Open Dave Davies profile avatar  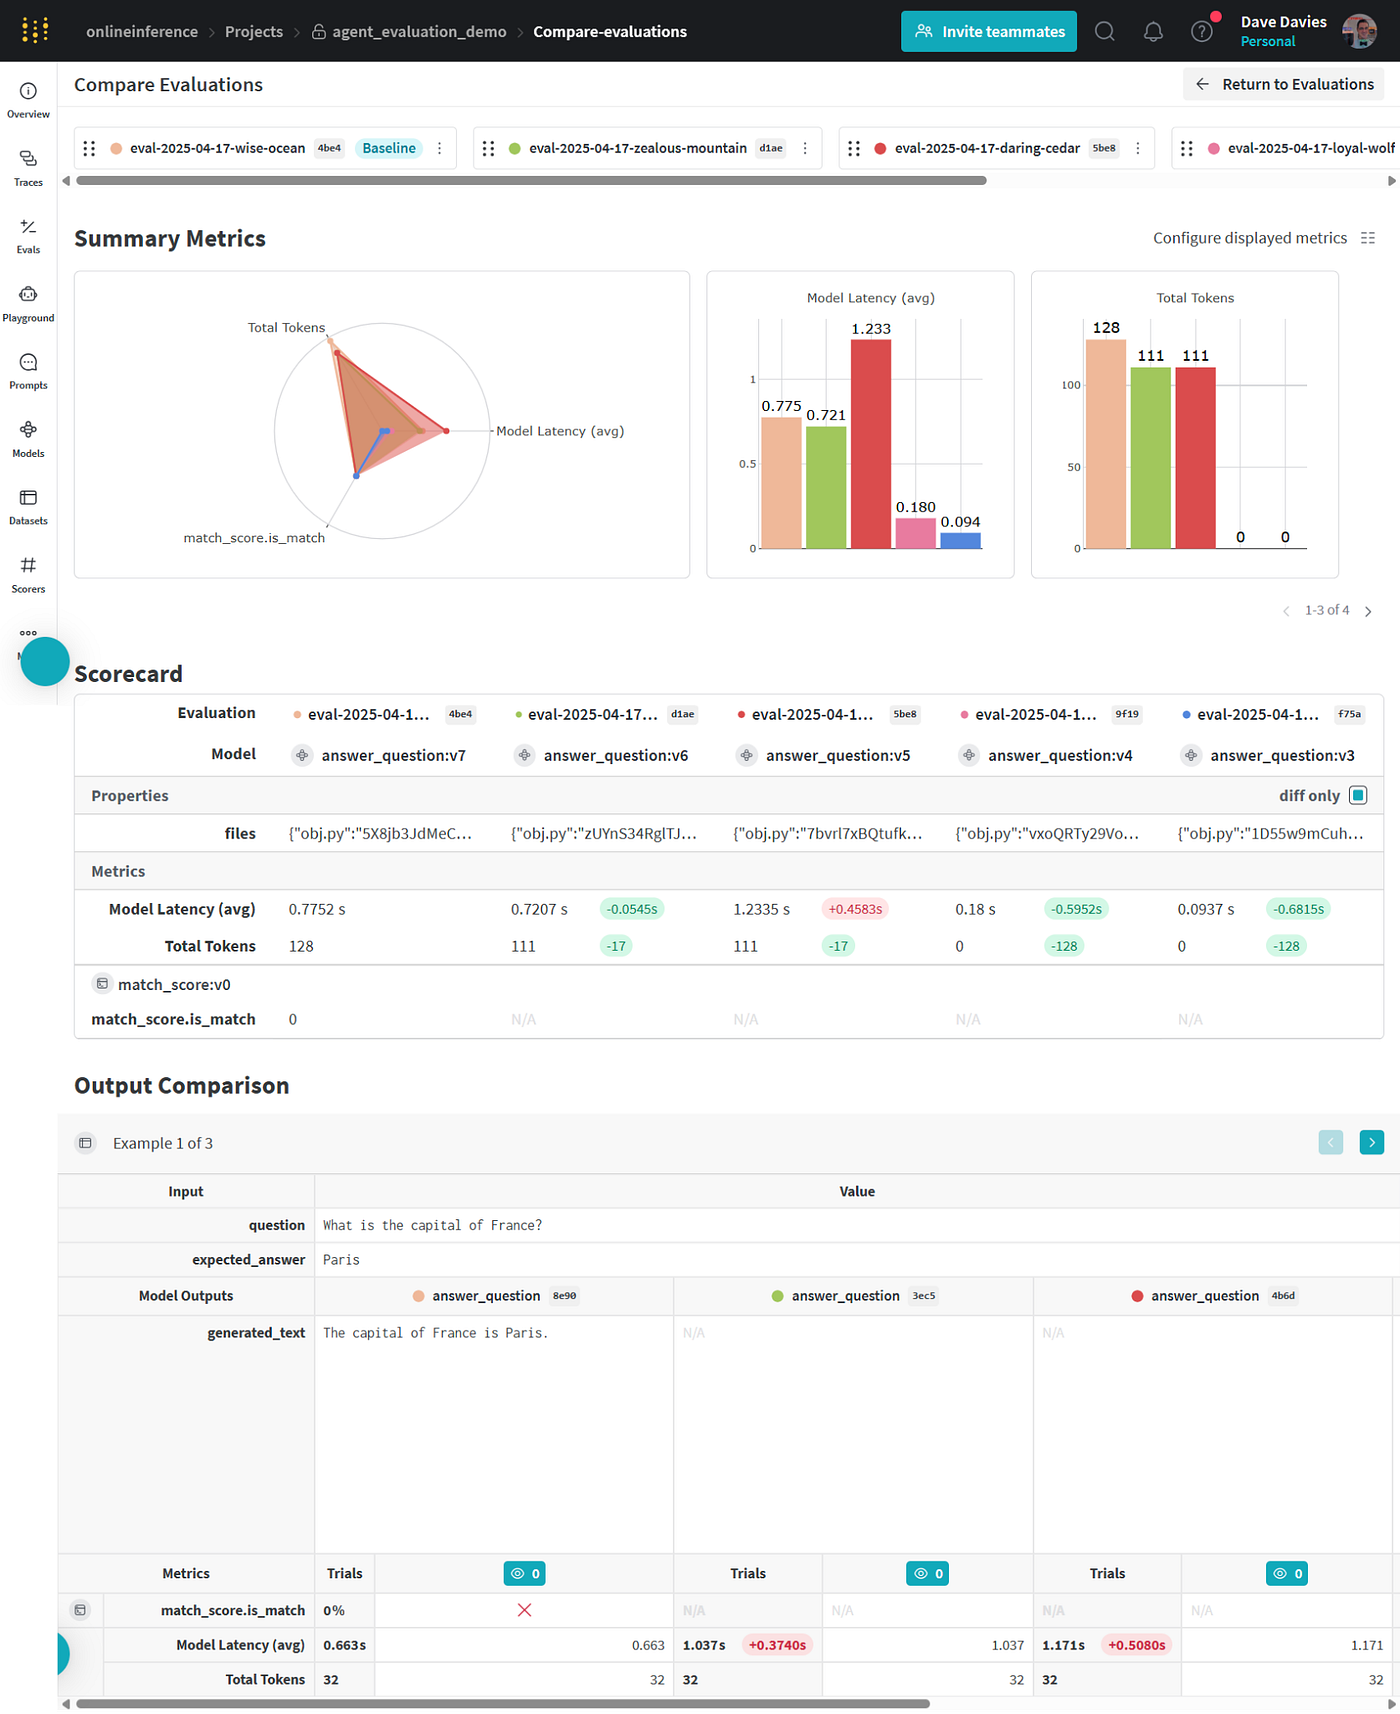[x=1359, y=31]
